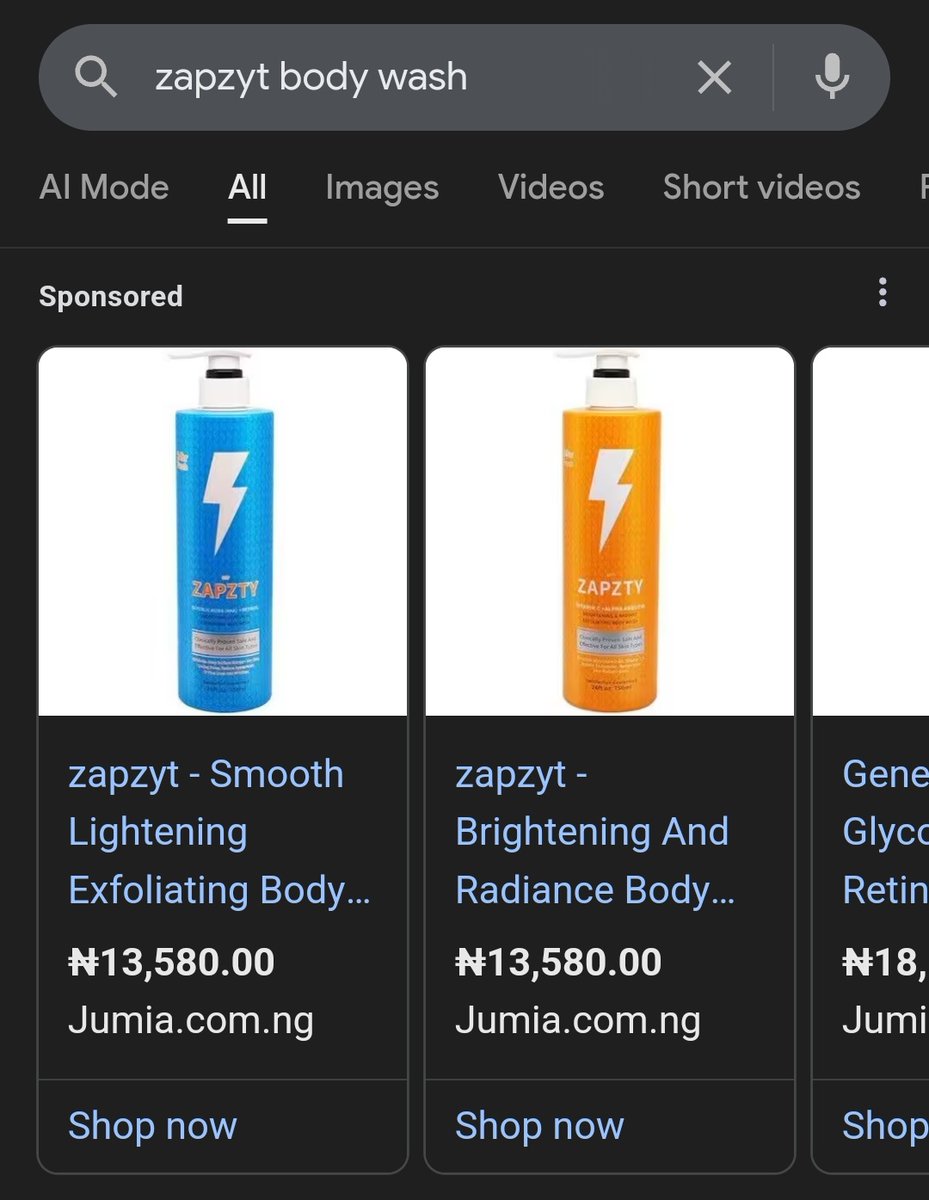This screenshot has height=1200, width=929.
Task: Switch to AI Mode tab
Action: 104,187
